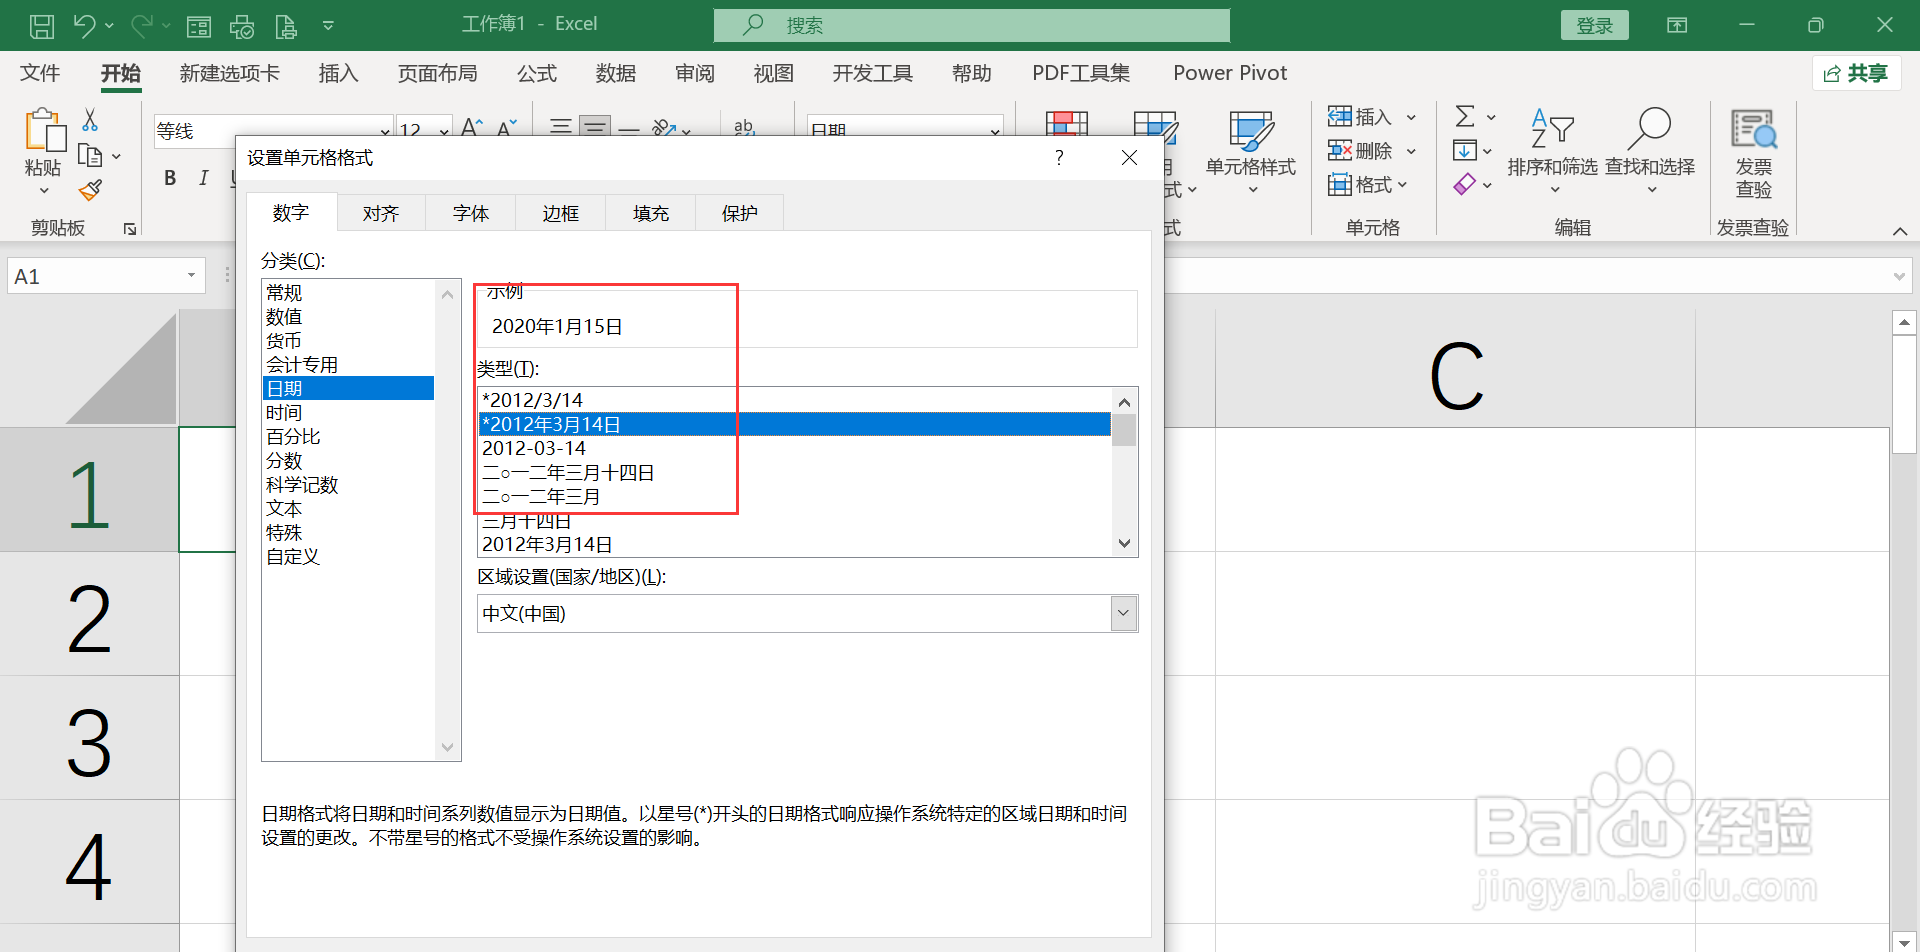Viewport: 1920px width, 952px height.
Task: Click the Format Painter brush icon
Action: point(90,190)
